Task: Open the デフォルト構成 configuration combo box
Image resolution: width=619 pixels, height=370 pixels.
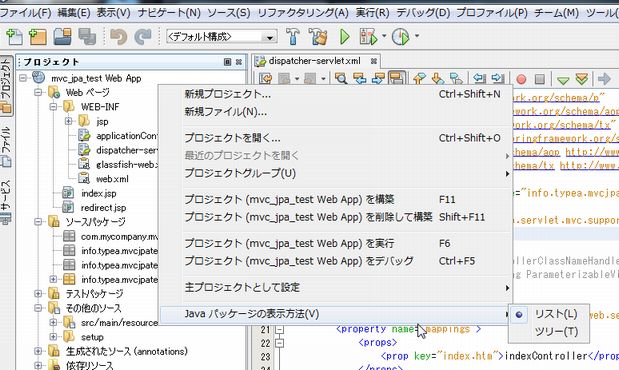Action: point(221,37)
